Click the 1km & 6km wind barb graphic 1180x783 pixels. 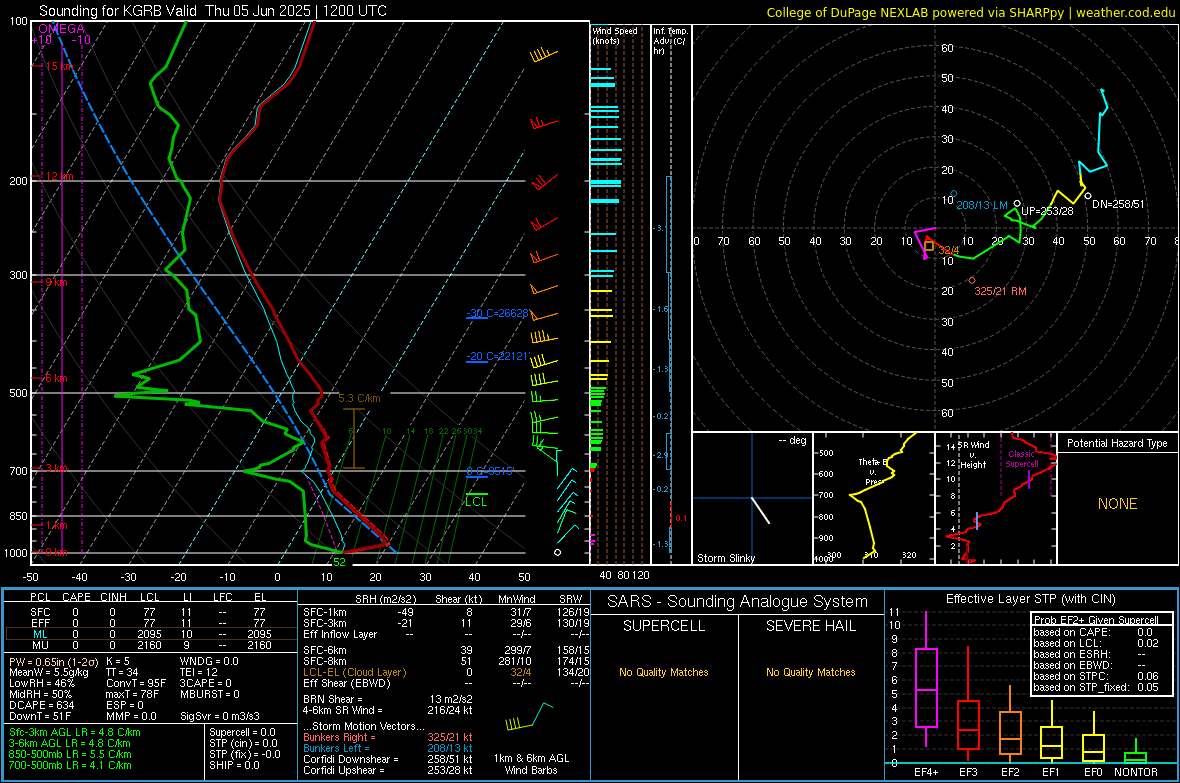tap(529, 716)
